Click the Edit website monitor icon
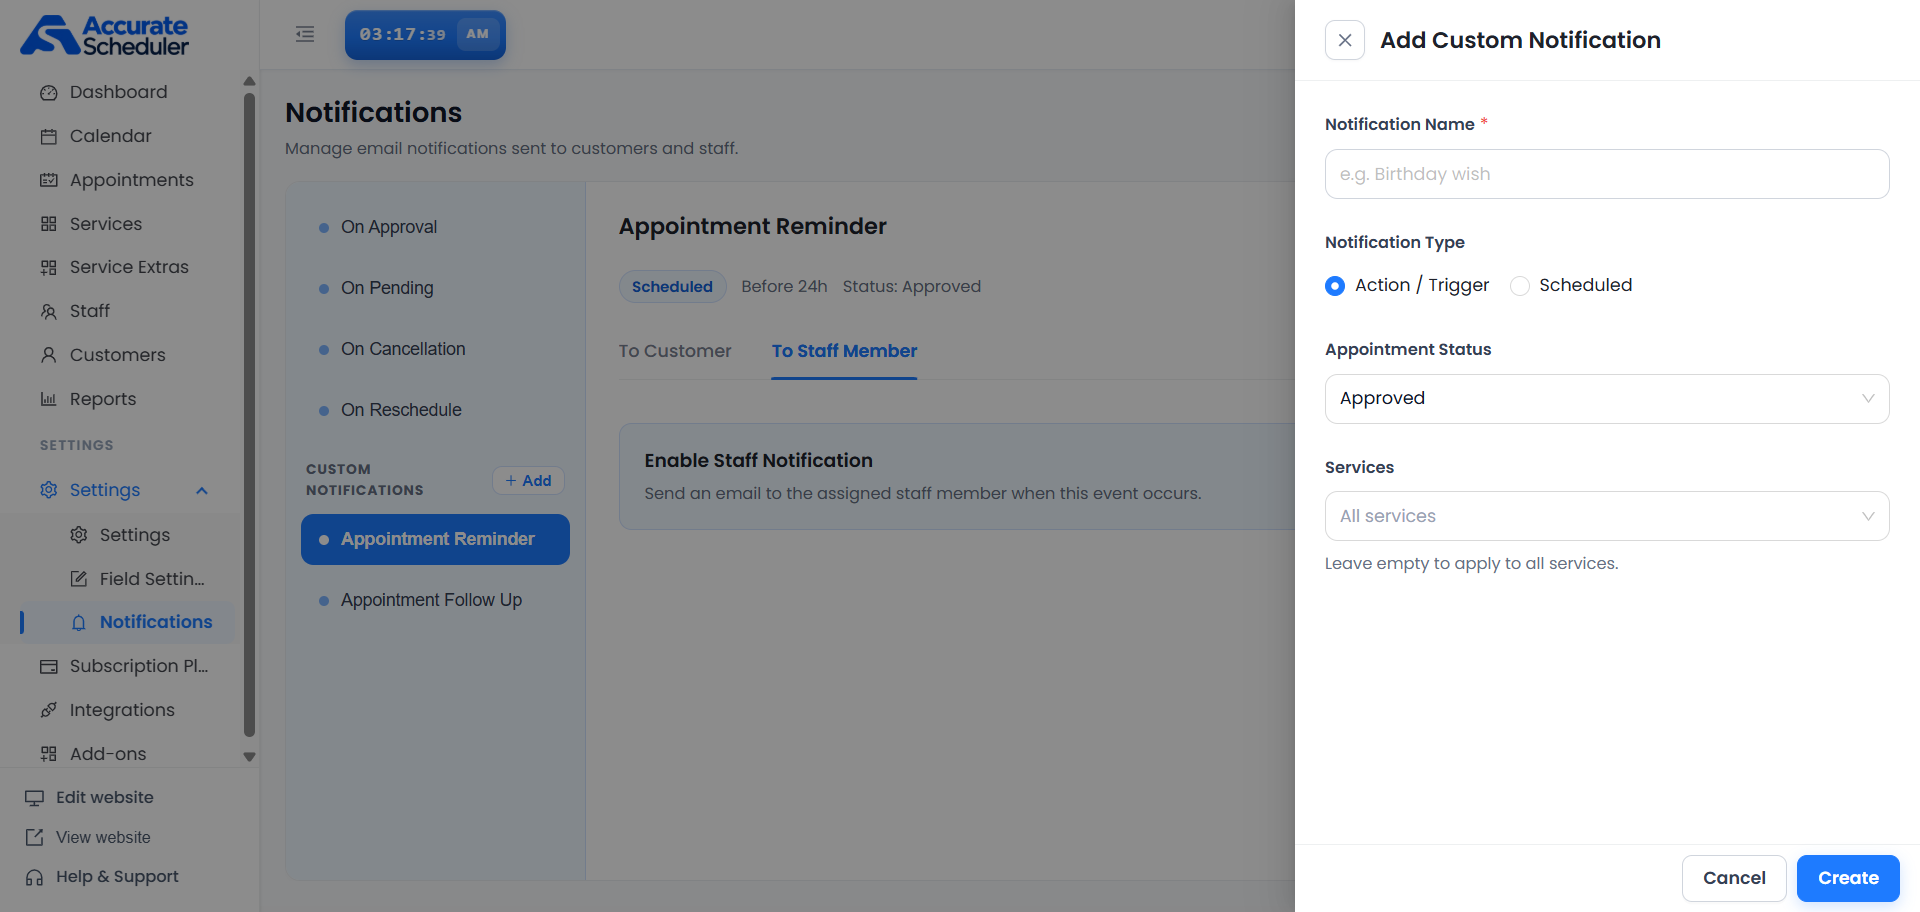Image resolution: width=1920 pixels, height=912 pixels. click(35, 798)
